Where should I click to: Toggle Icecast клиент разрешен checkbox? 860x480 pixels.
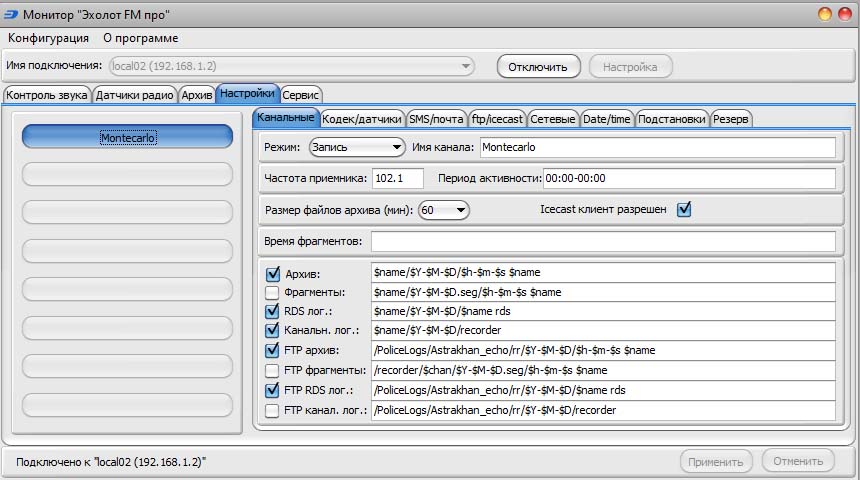pos(684,210)
